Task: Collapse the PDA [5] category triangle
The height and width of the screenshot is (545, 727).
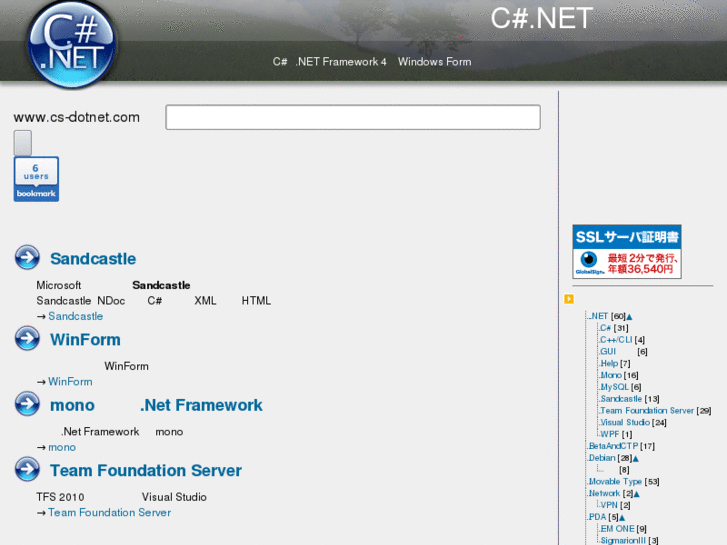Action: tap(622, 518)
